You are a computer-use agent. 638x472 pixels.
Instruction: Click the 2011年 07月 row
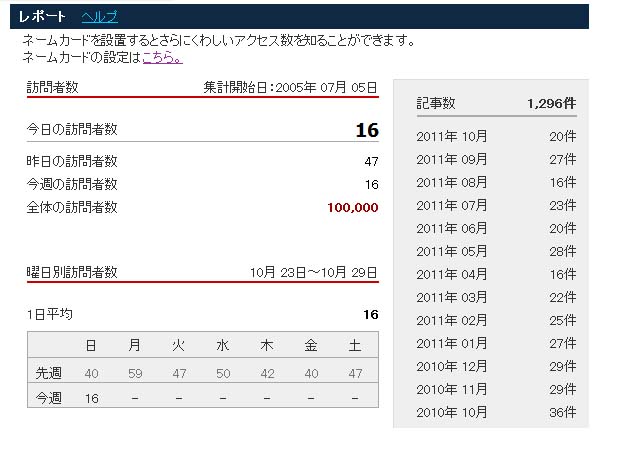tap(496, 205)
